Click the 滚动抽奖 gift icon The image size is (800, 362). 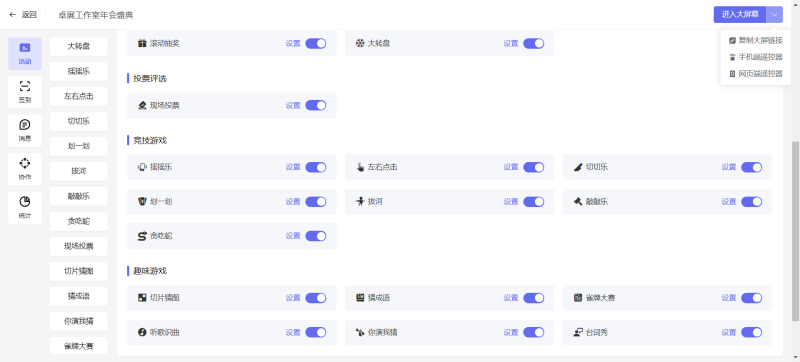(x=142, y=43)
